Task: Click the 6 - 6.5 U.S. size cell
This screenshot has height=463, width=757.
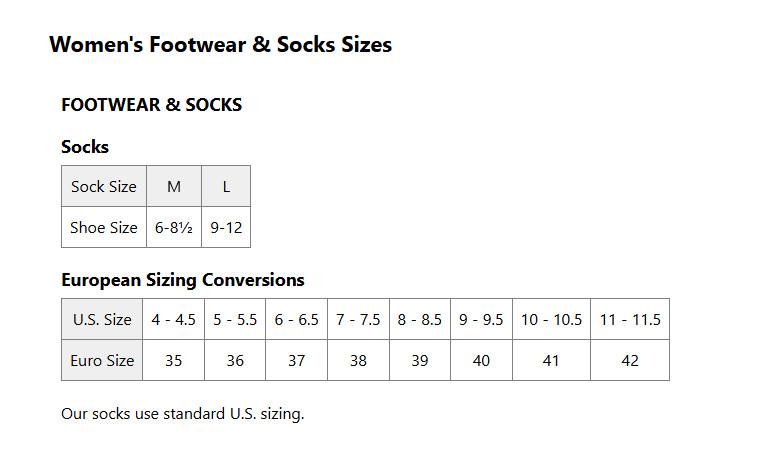Action: pos(297,320)
